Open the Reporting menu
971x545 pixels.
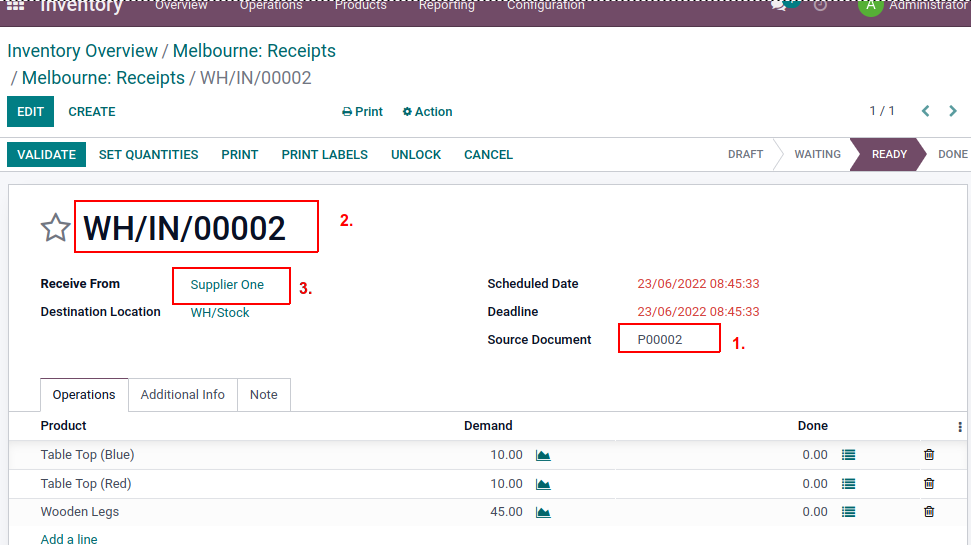pyautogui.click(x=447, y=6)
